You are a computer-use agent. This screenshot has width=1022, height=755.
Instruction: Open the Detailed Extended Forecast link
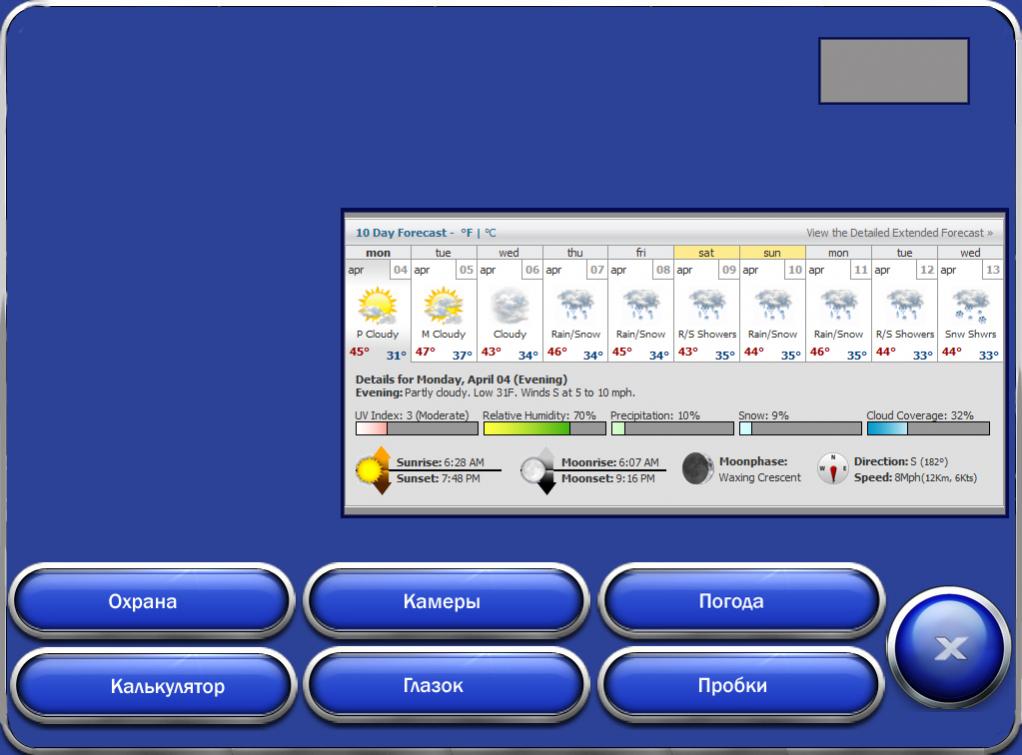coord(899,233)
